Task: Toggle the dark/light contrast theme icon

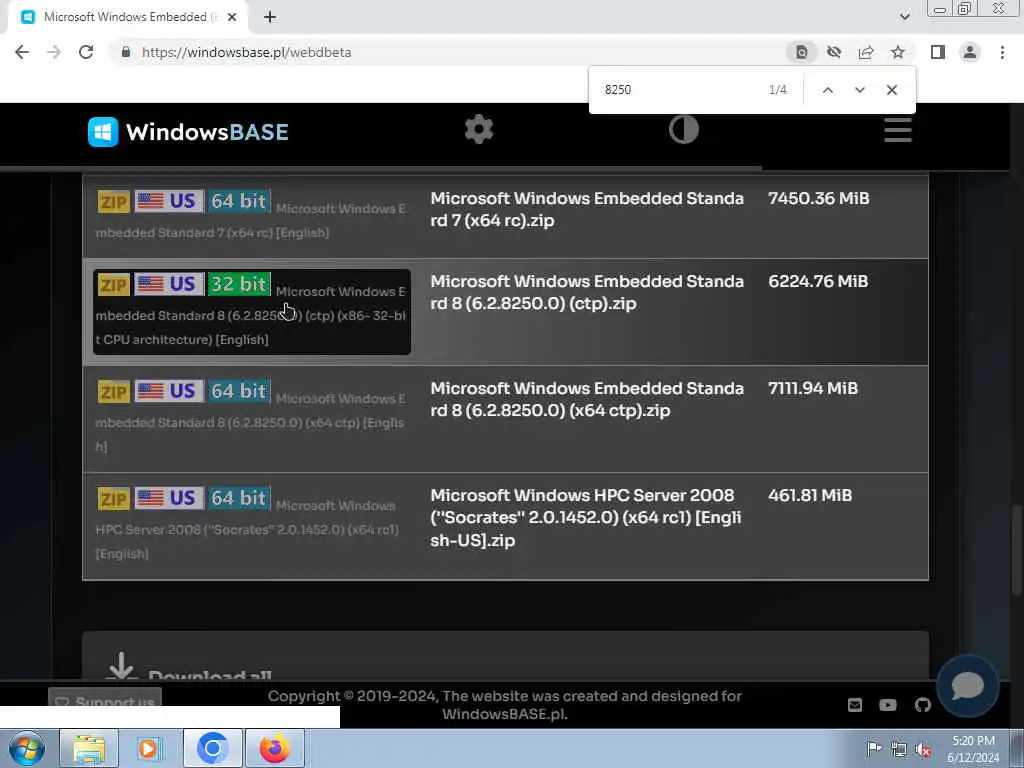Action: (684, 129)
